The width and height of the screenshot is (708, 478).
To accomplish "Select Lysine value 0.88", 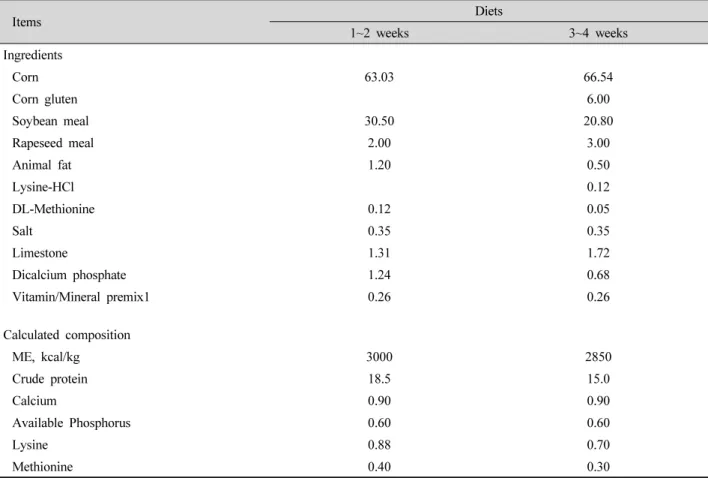I will click(x=379, y=445).
